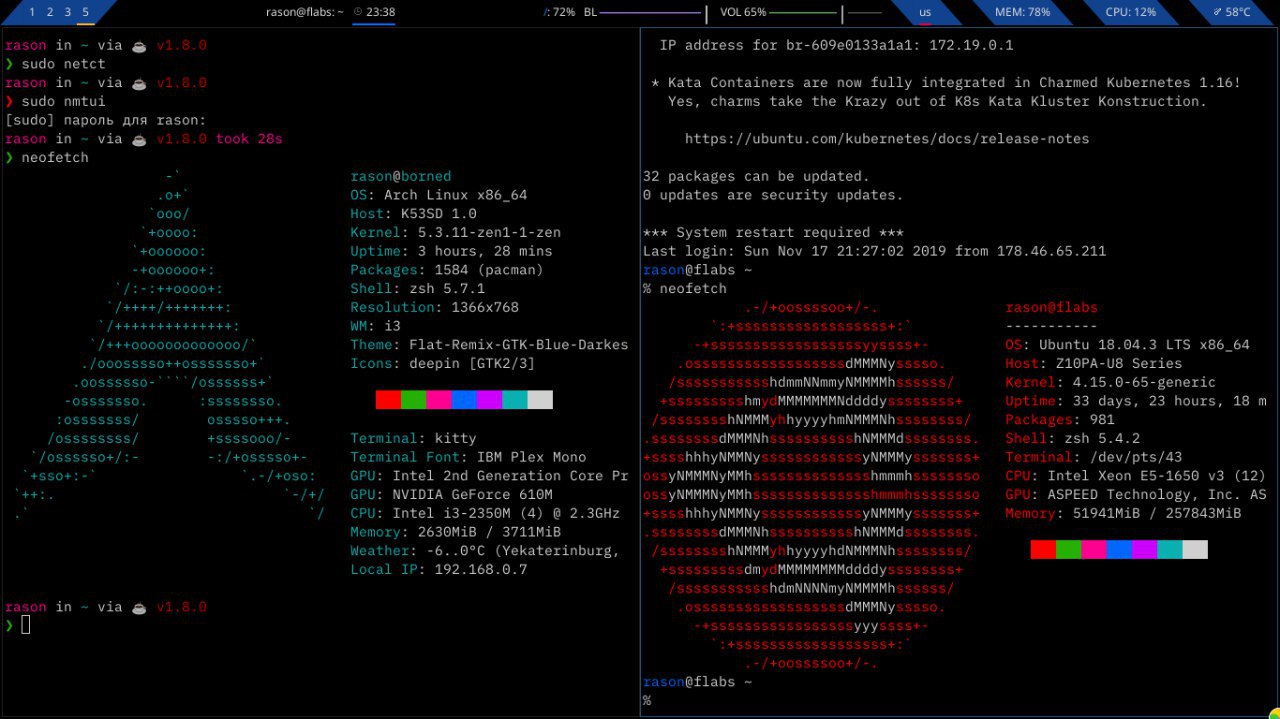Image resolution: width=1280 pixels, height=719 pixels.
Task: Click '32 packages can be updated.' line
Action: (x=756, y=176)
